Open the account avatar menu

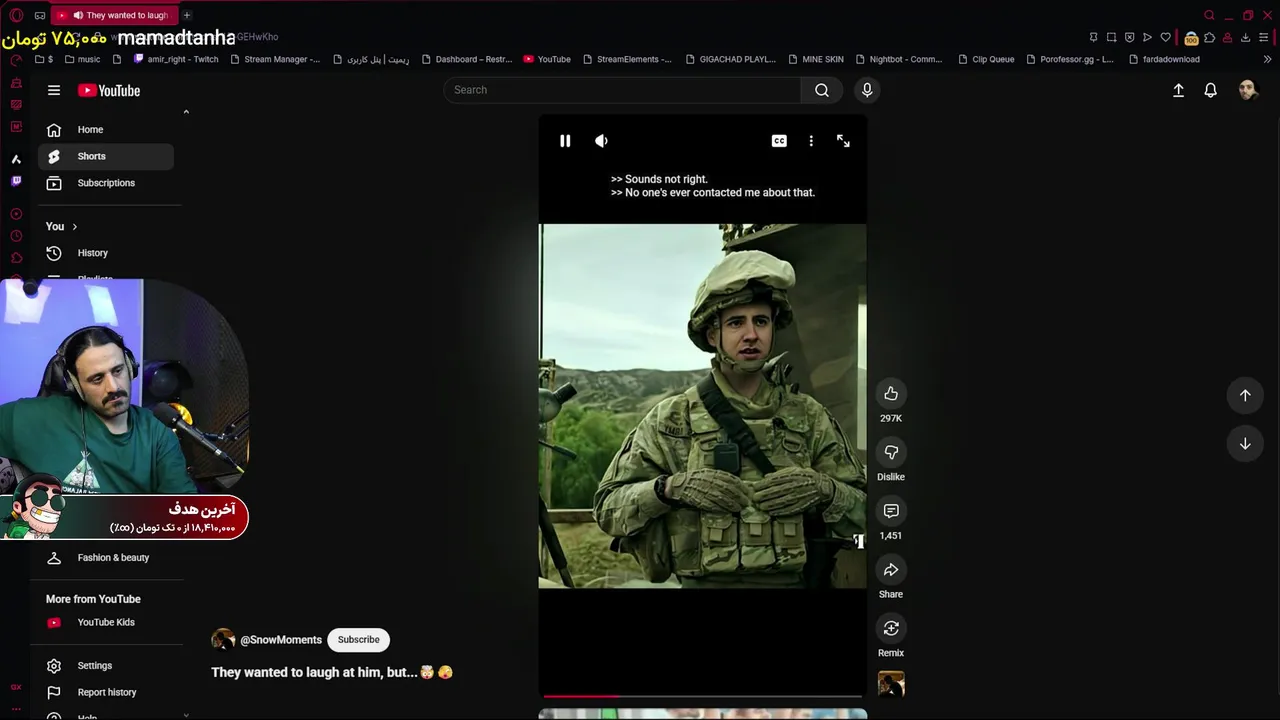(x=1248, y=90)
